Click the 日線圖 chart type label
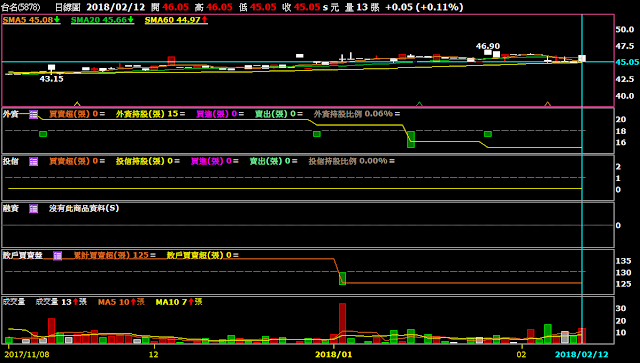 [67, 7]
